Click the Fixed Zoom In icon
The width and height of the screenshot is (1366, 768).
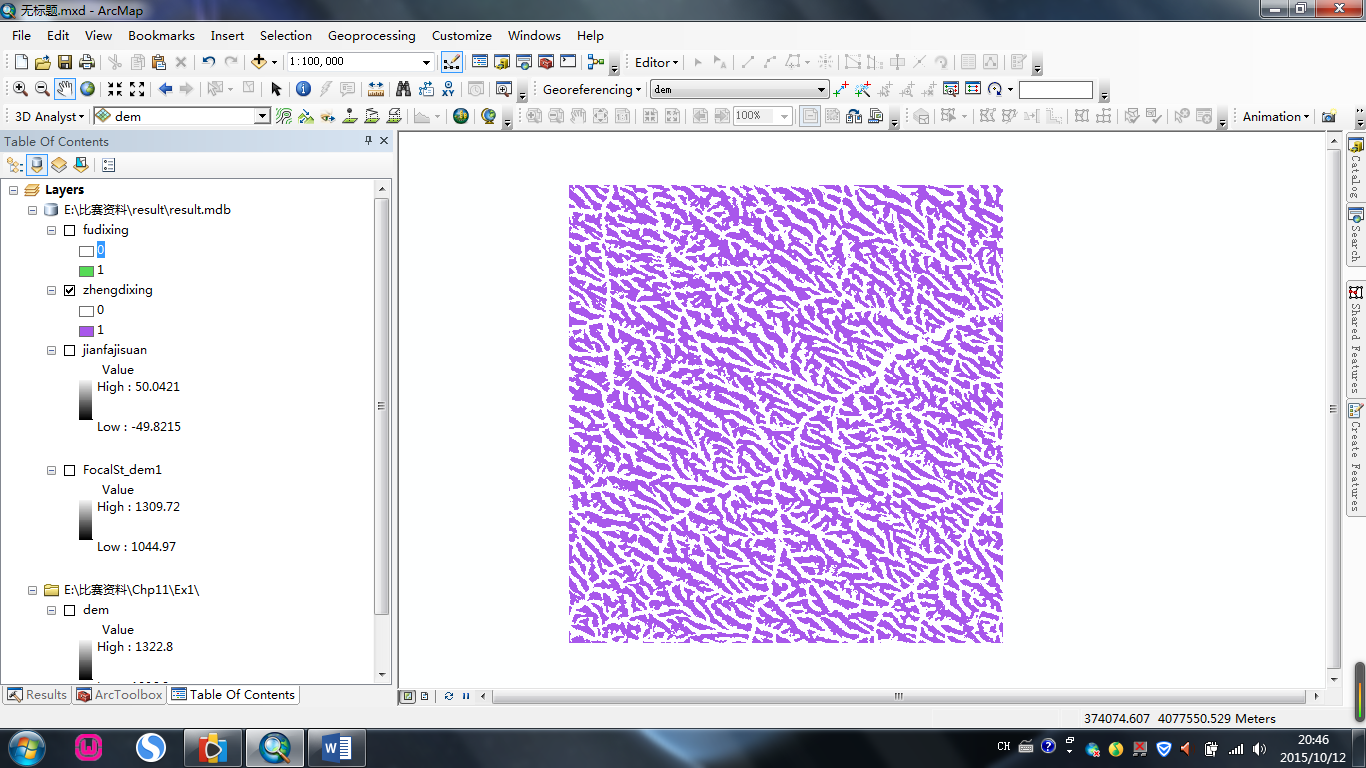click(x=115, y=89)
